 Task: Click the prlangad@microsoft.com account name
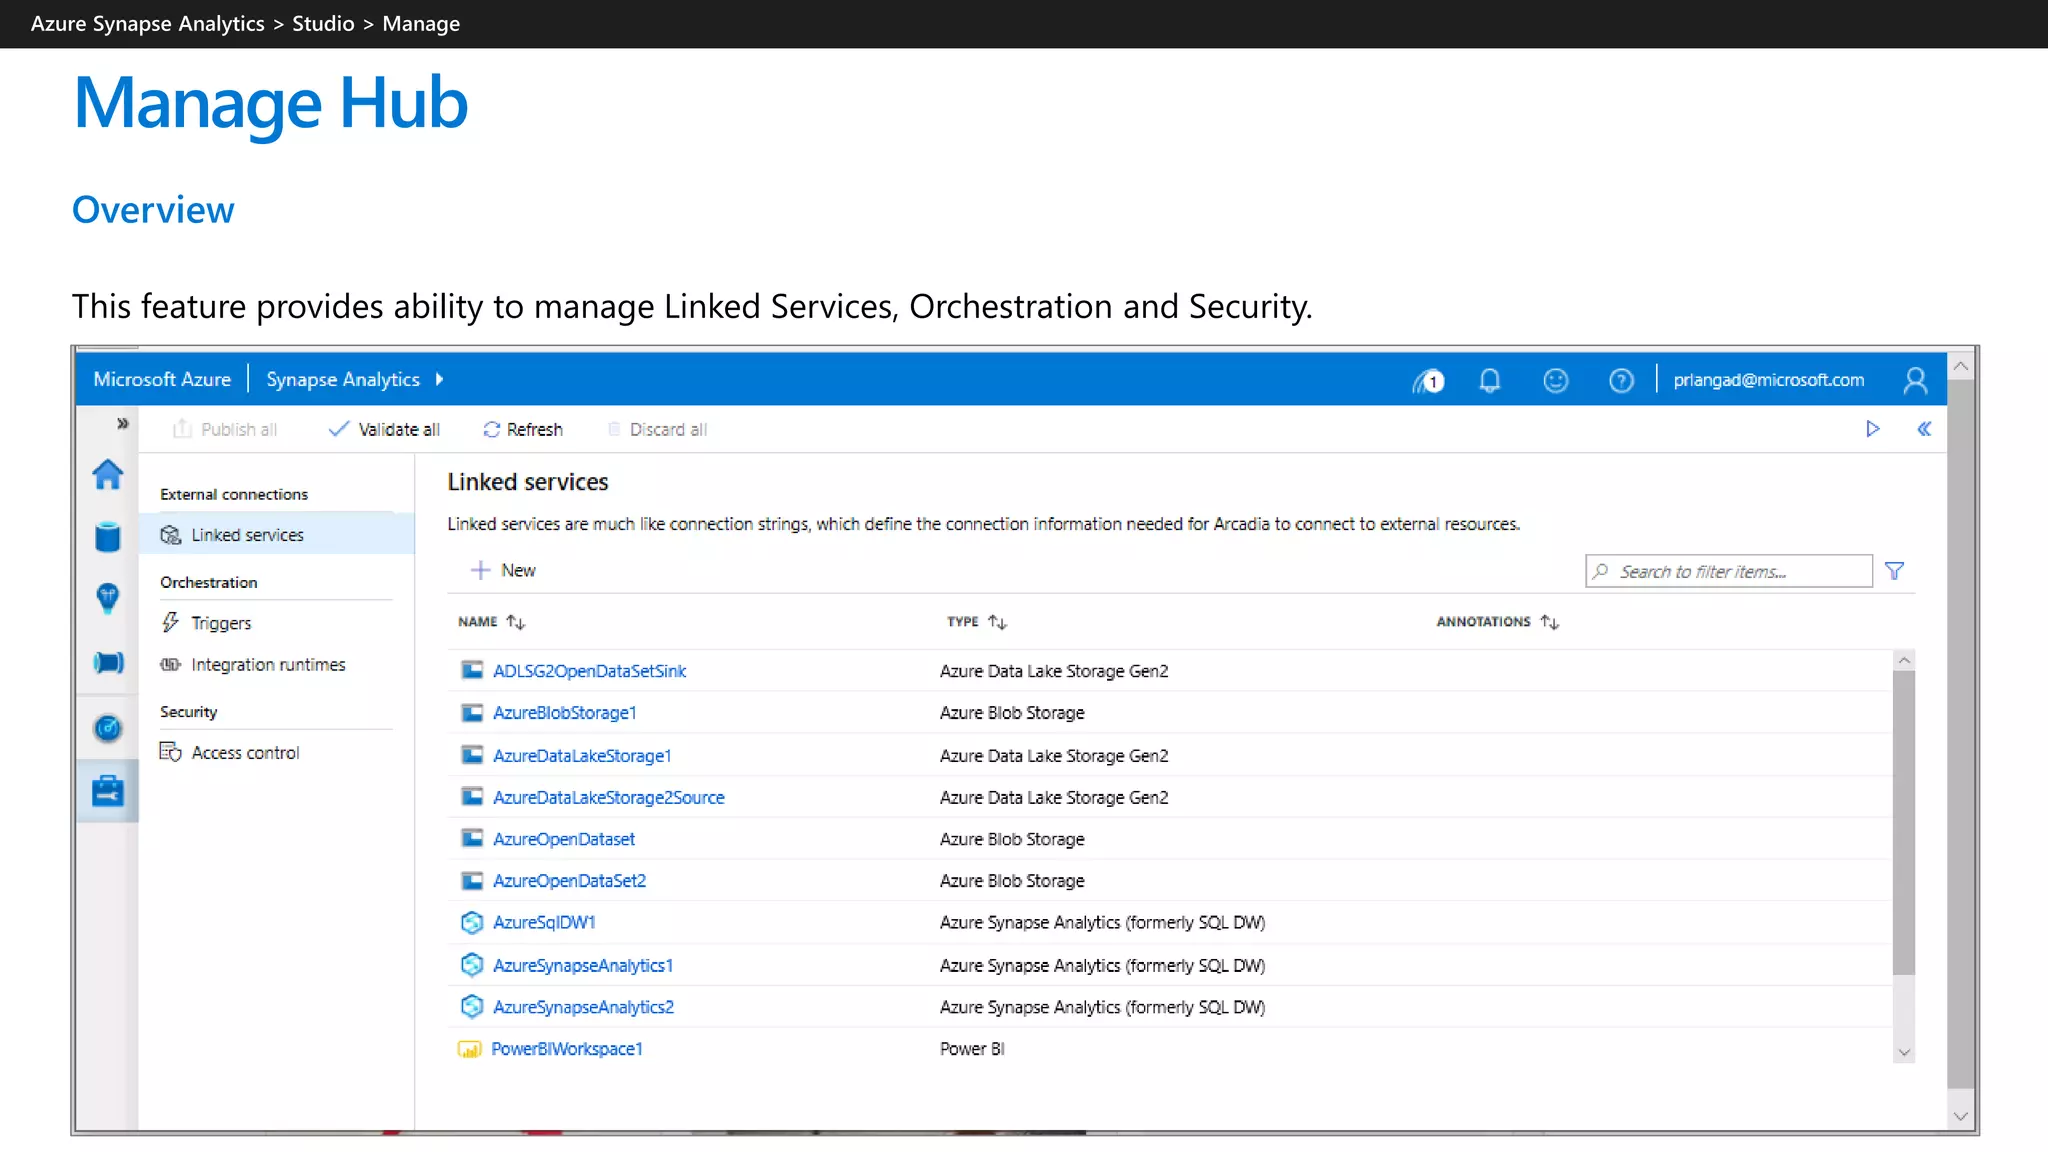[x=1769, y=380]
